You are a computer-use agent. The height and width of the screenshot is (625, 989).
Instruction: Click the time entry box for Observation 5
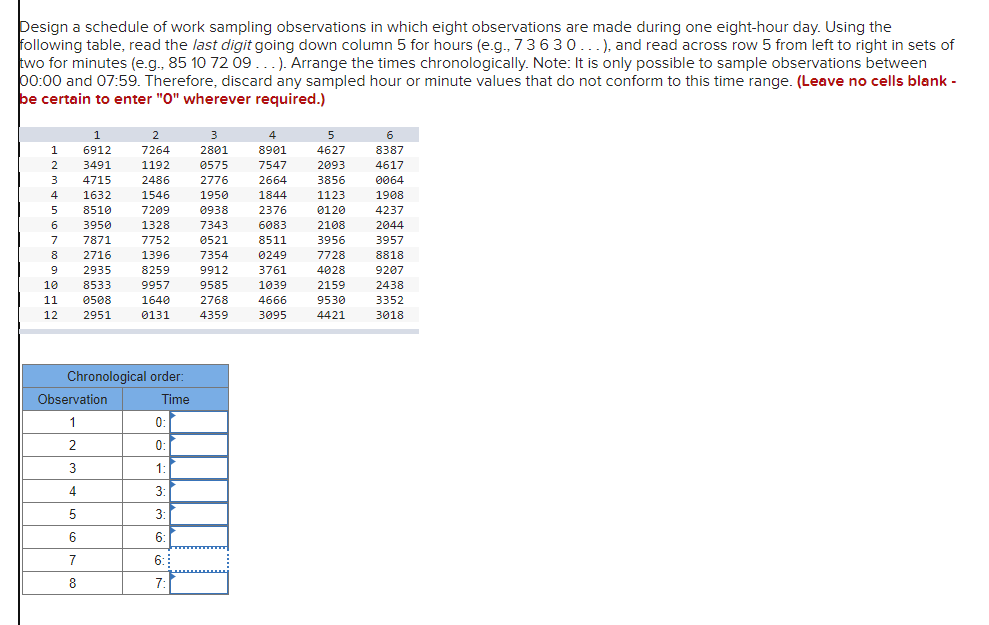(200, 512)
